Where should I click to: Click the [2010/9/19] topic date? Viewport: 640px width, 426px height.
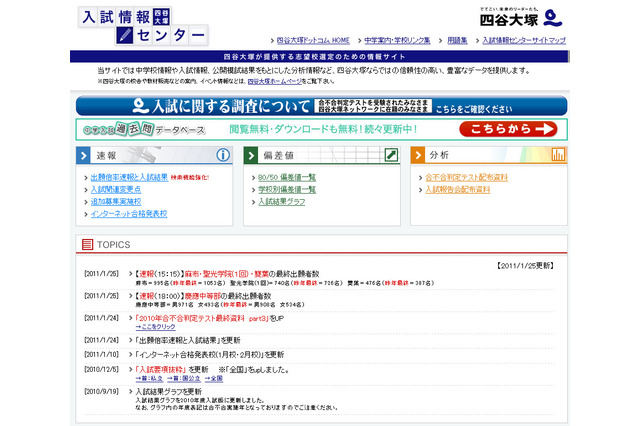click(x=101, y=391)
